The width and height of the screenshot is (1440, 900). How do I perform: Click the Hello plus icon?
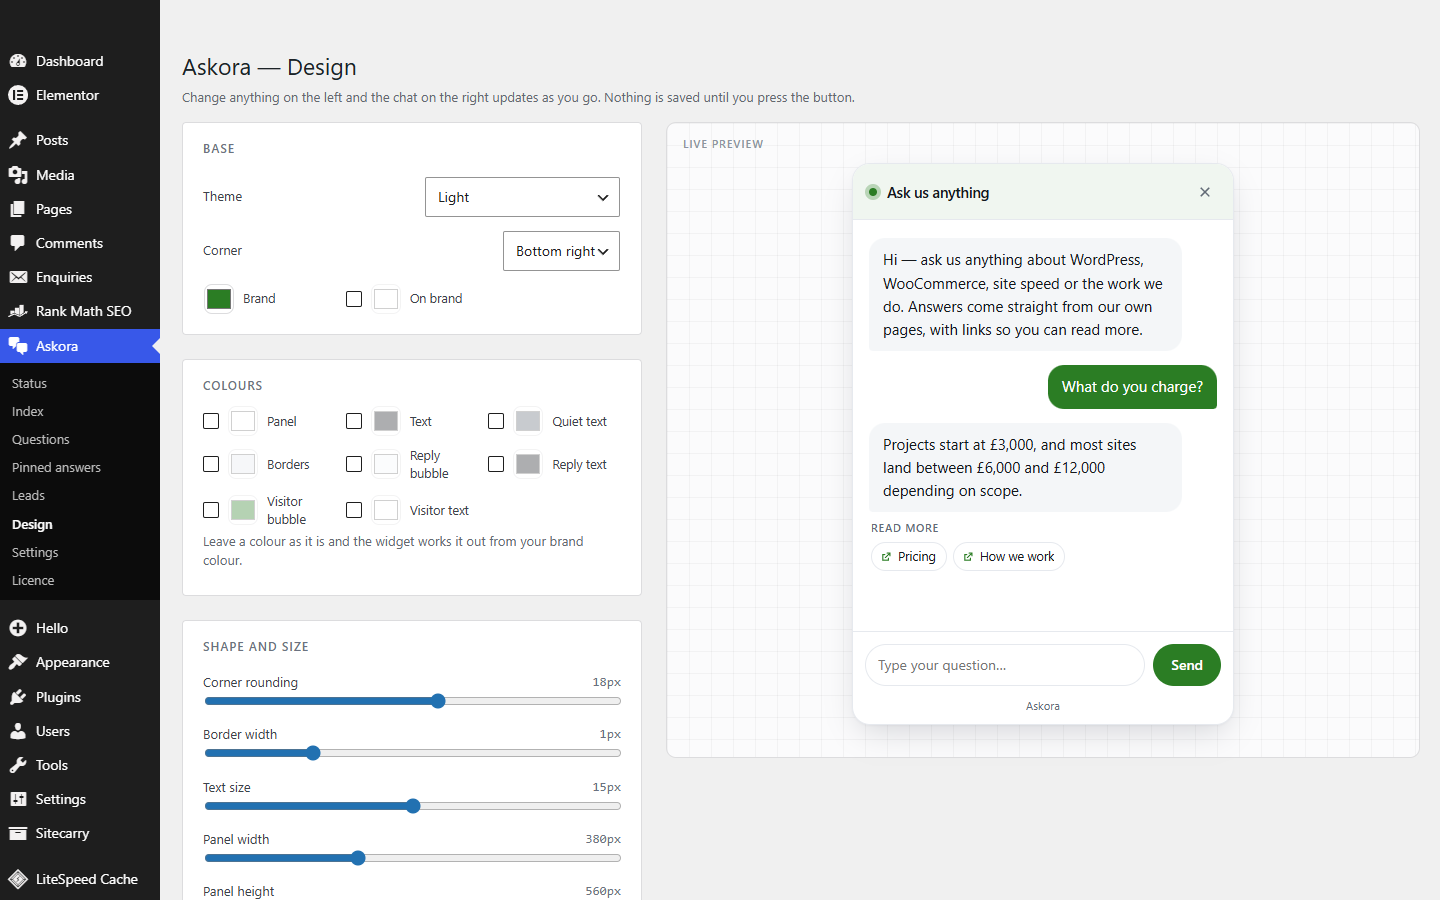pos(18,628)
